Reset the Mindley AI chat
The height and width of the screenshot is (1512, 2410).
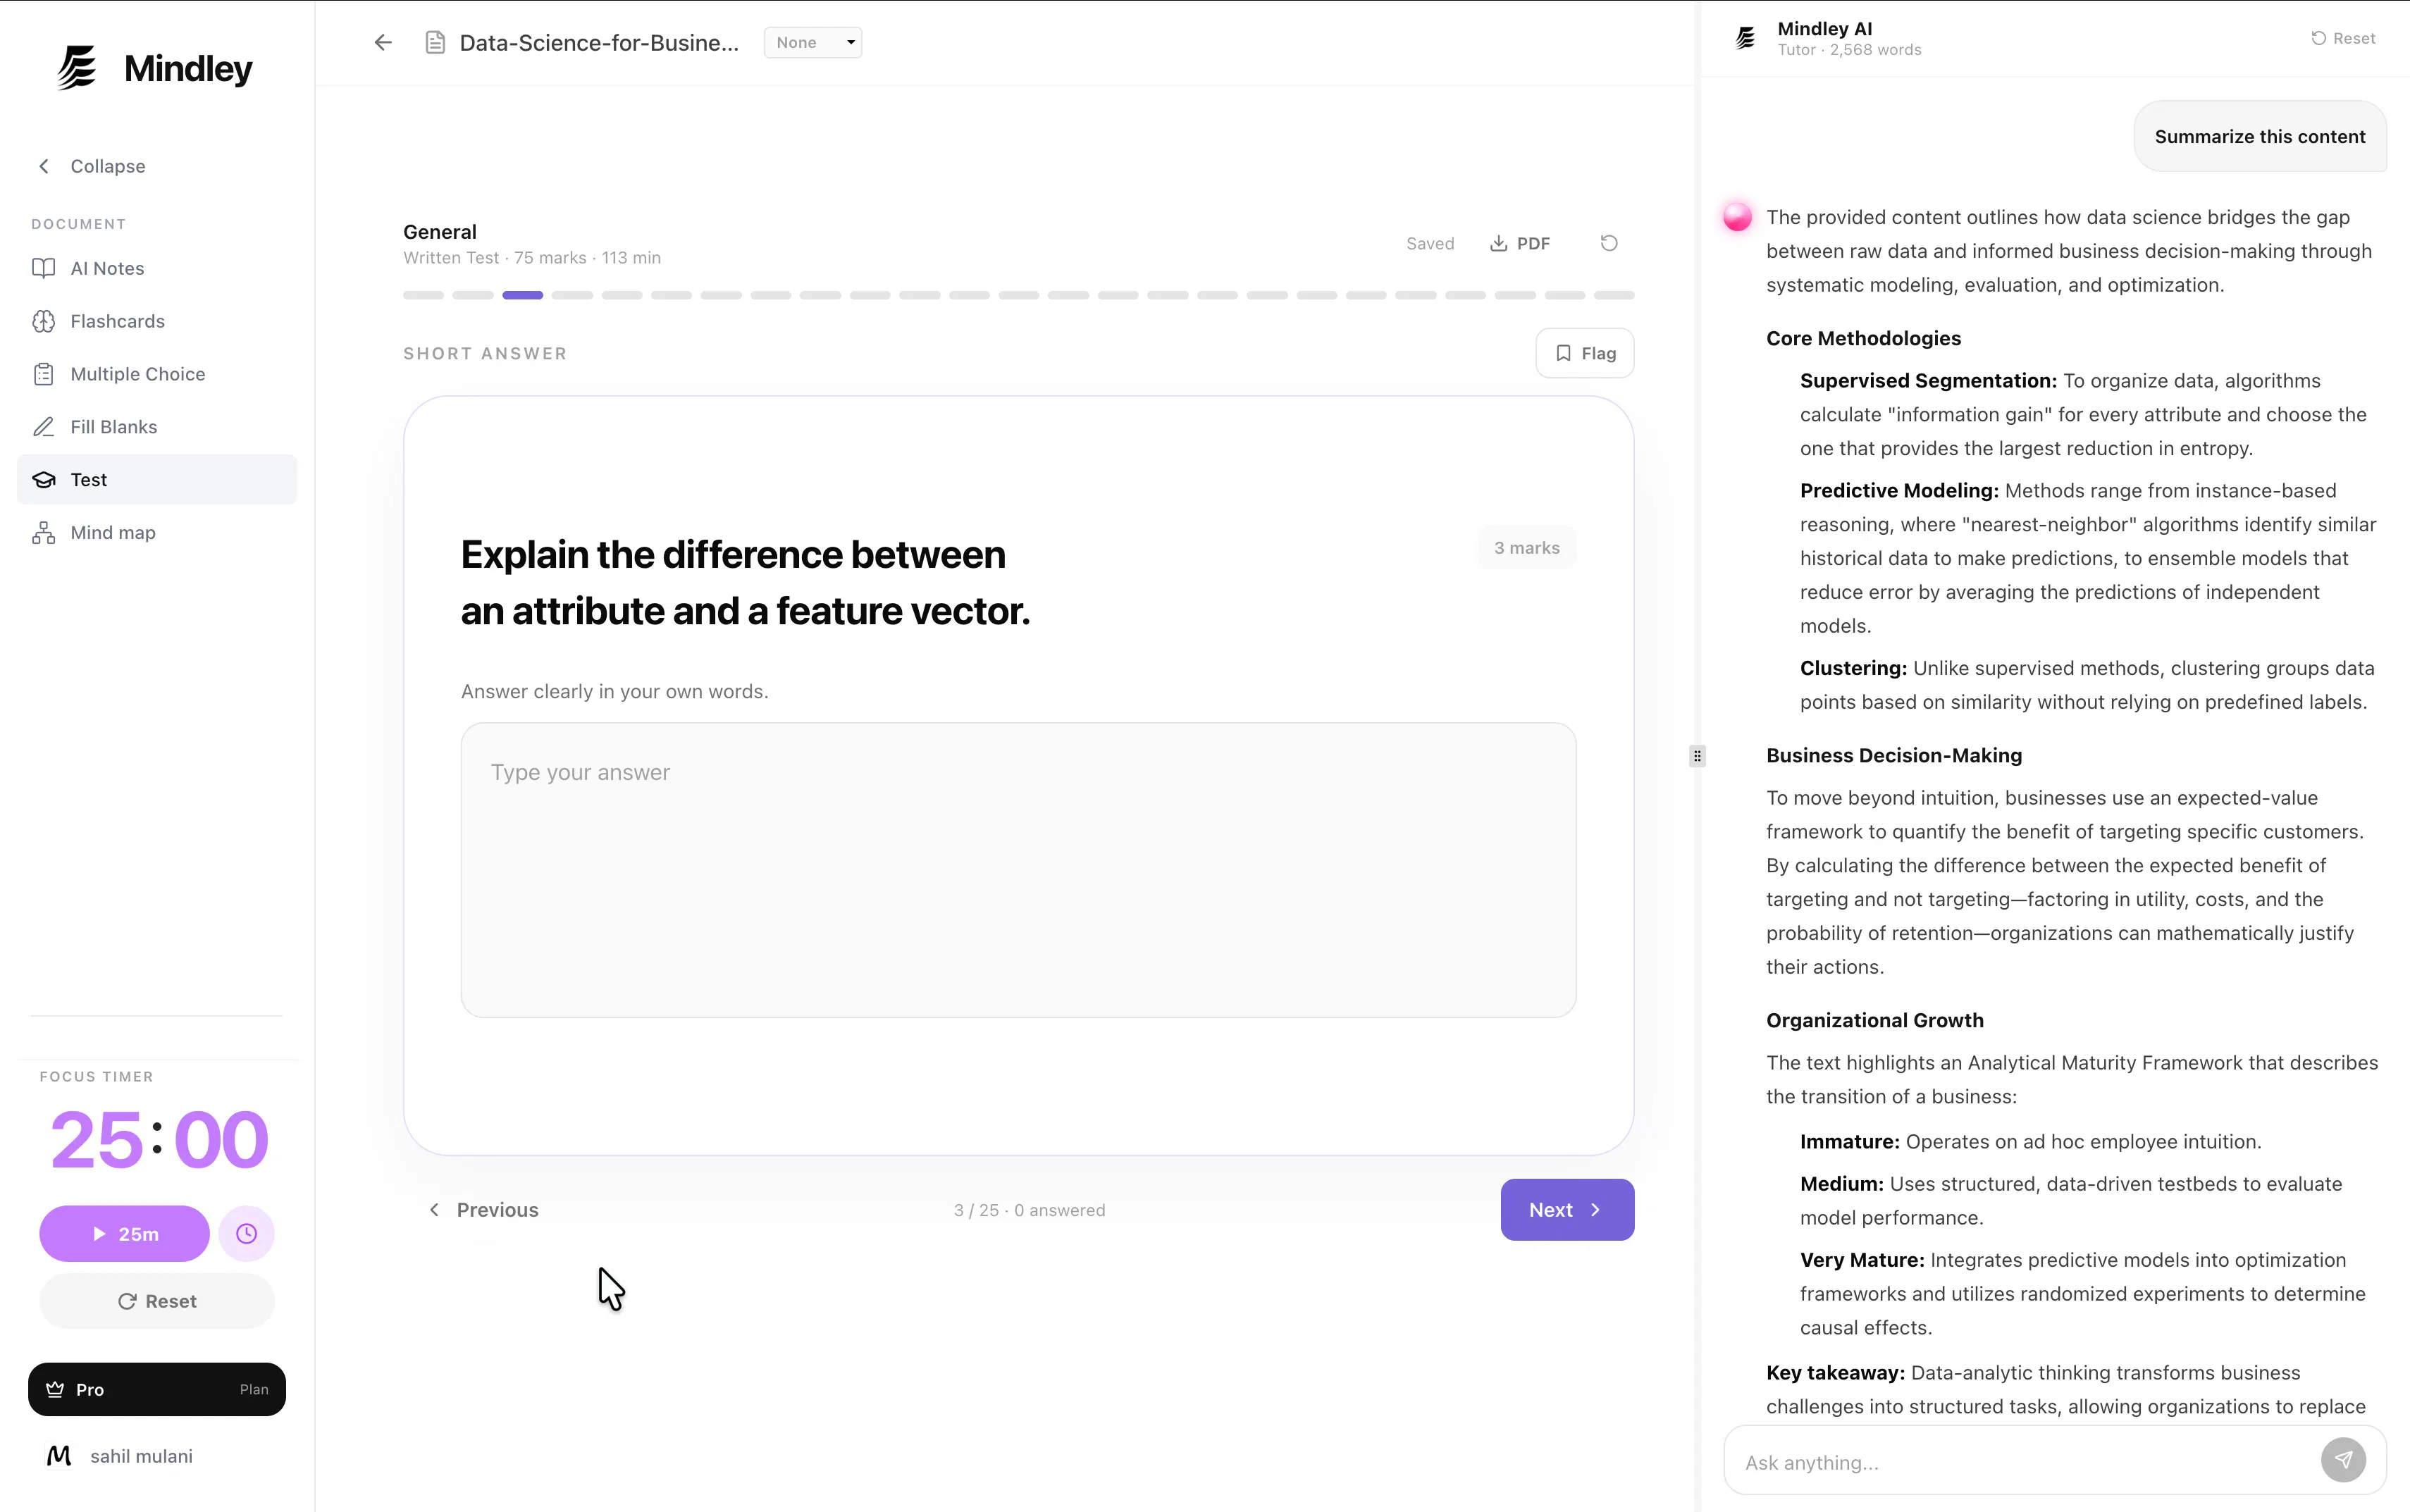pyautogui.click(x=2343, y=38)
